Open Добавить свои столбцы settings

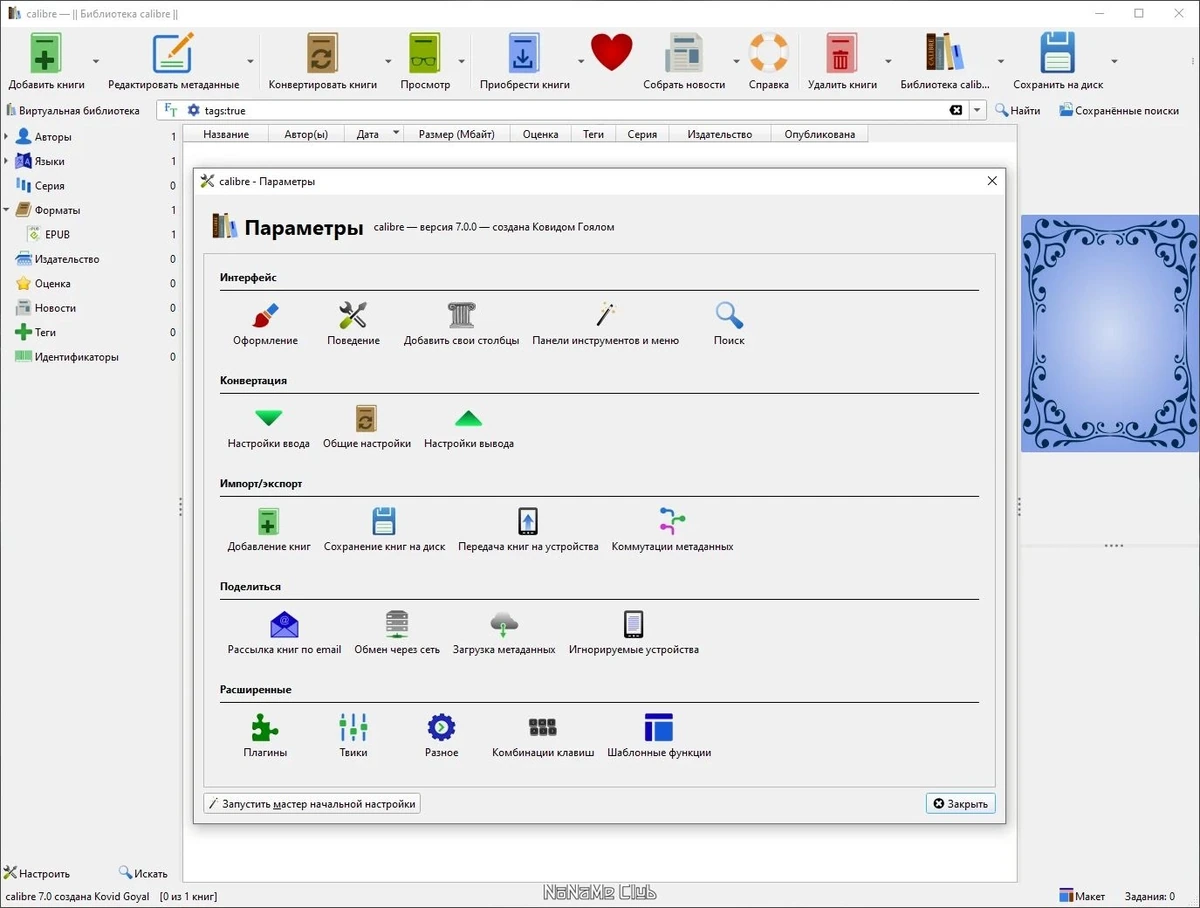(x=461, y=324)
